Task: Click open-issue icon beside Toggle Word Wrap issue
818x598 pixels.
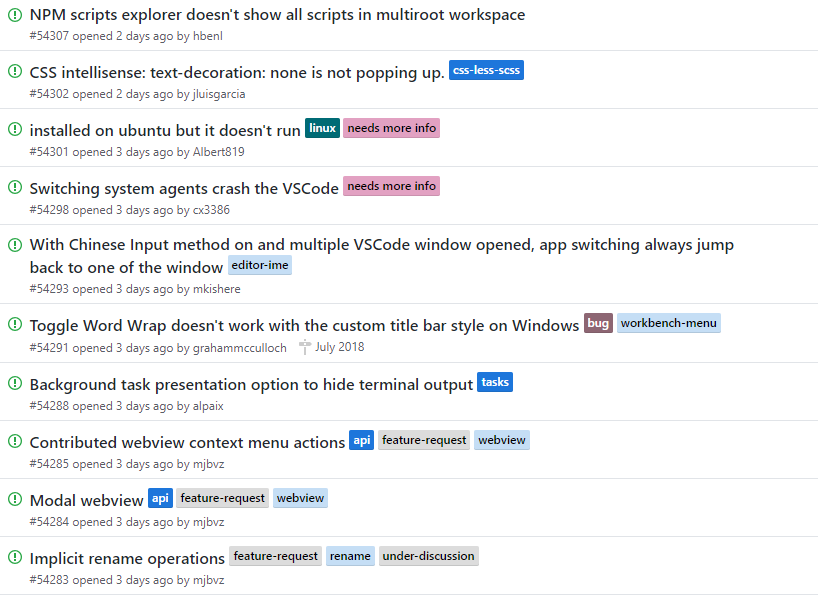Action: click(x=15, y=324)
